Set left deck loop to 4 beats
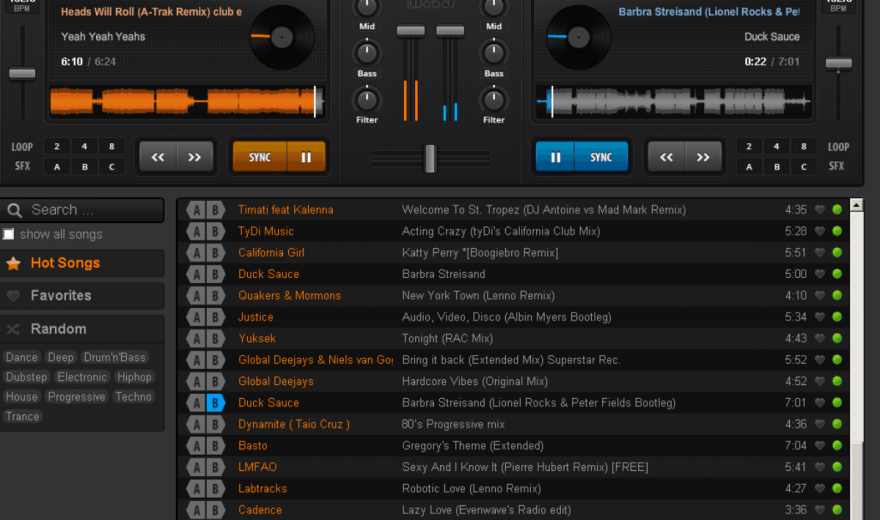 coord(84,146)
